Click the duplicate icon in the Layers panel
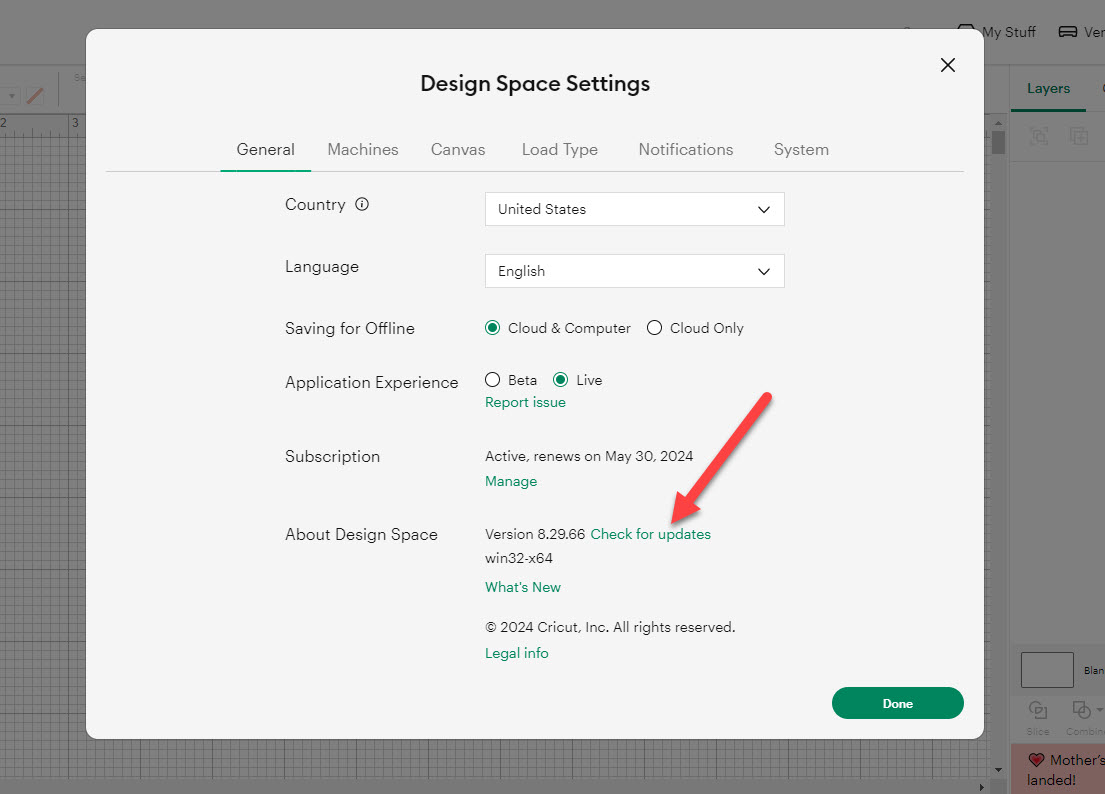 (1079, 135)
